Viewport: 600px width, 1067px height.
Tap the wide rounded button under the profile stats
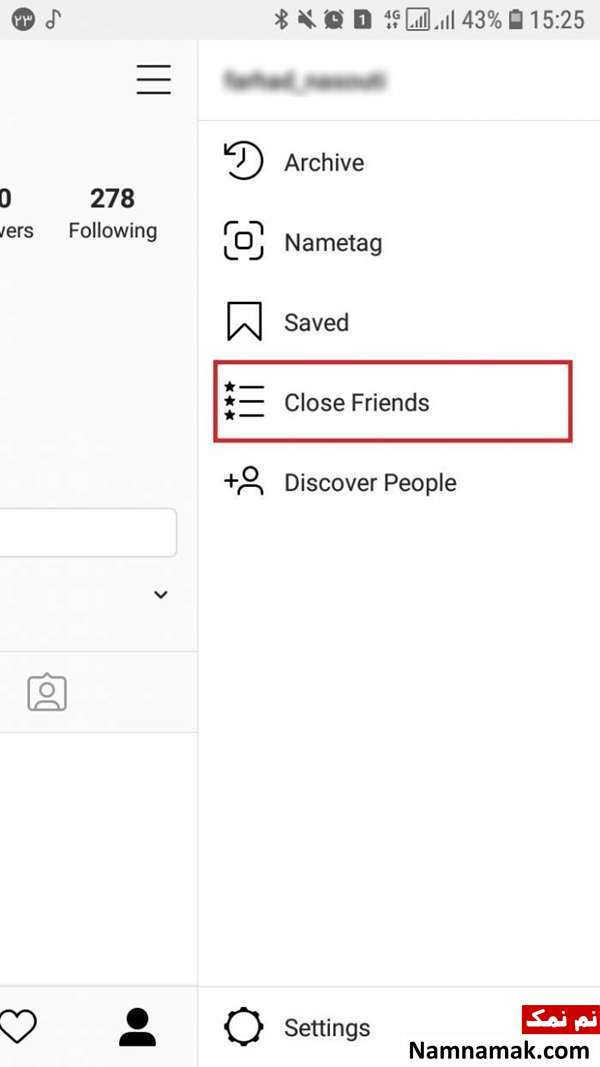point(88,532)
